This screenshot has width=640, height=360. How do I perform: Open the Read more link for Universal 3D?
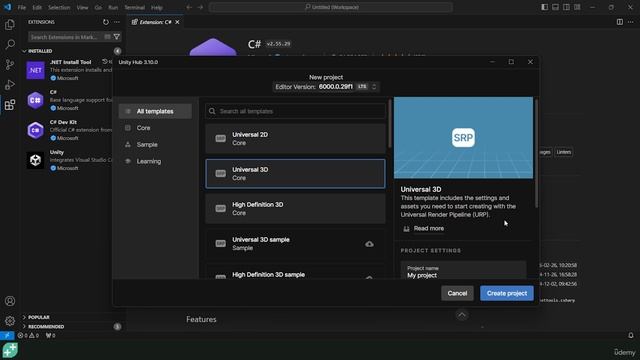tap(428, 228)
